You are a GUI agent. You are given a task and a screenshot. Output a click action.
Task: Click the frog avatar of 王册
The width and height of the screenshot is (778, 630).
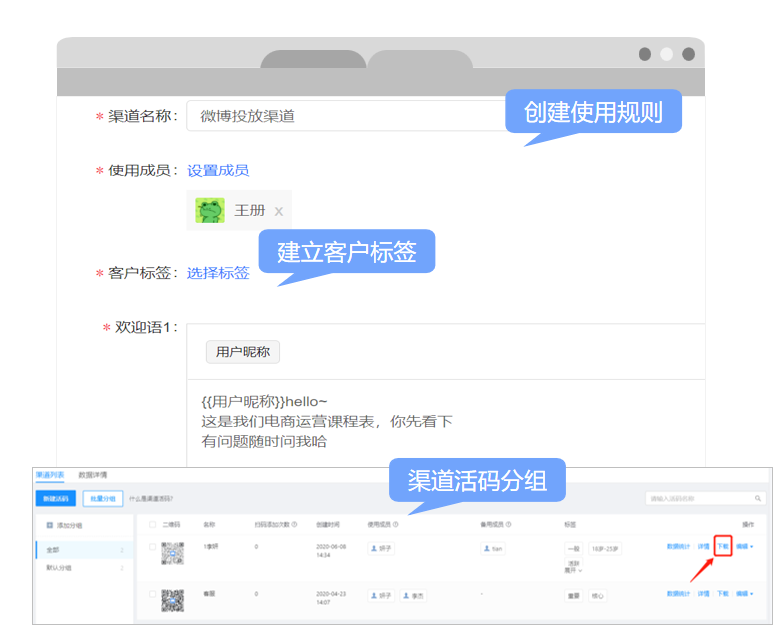(210, 210)
